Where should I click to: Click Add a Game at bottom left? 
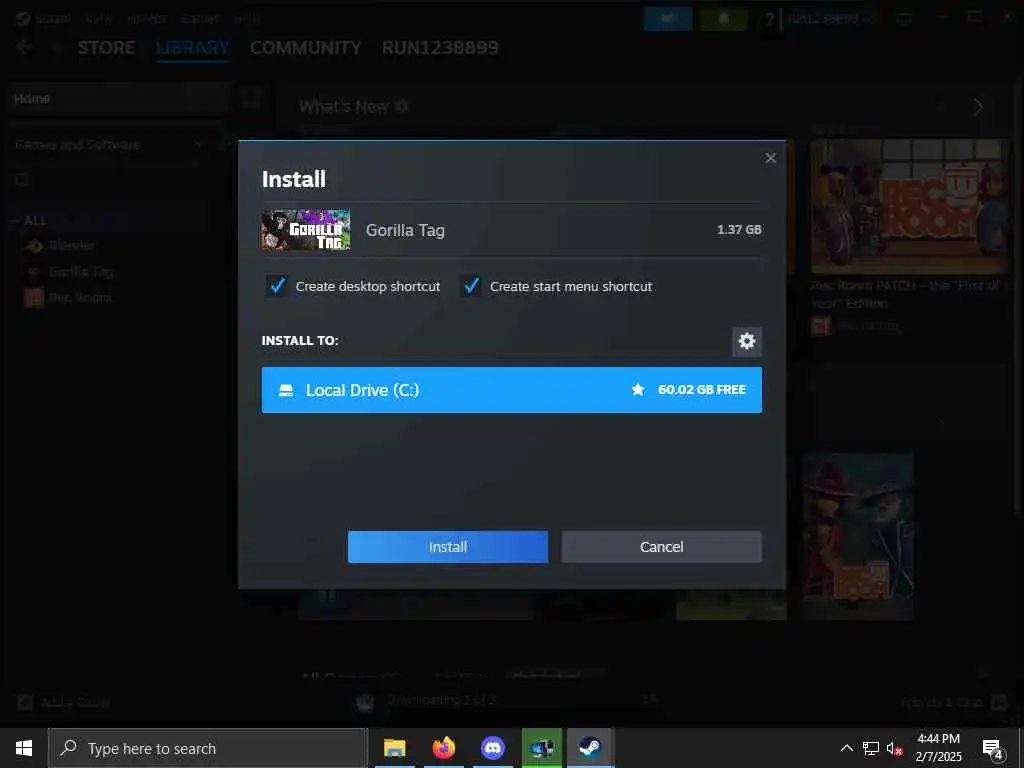pyautogui.click(x=64, y=703)
